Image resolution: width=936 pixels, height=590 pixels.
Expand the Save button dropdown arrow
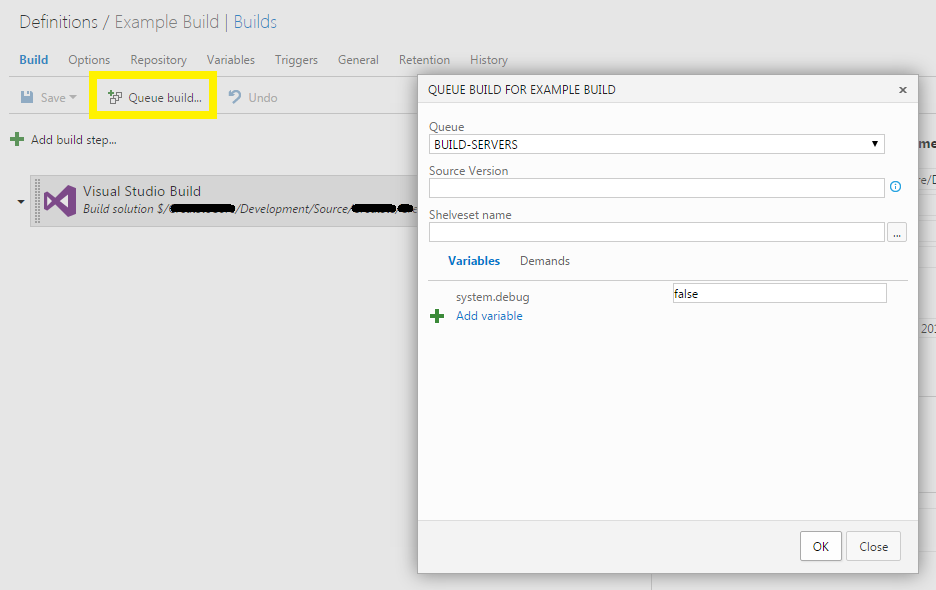72,96
